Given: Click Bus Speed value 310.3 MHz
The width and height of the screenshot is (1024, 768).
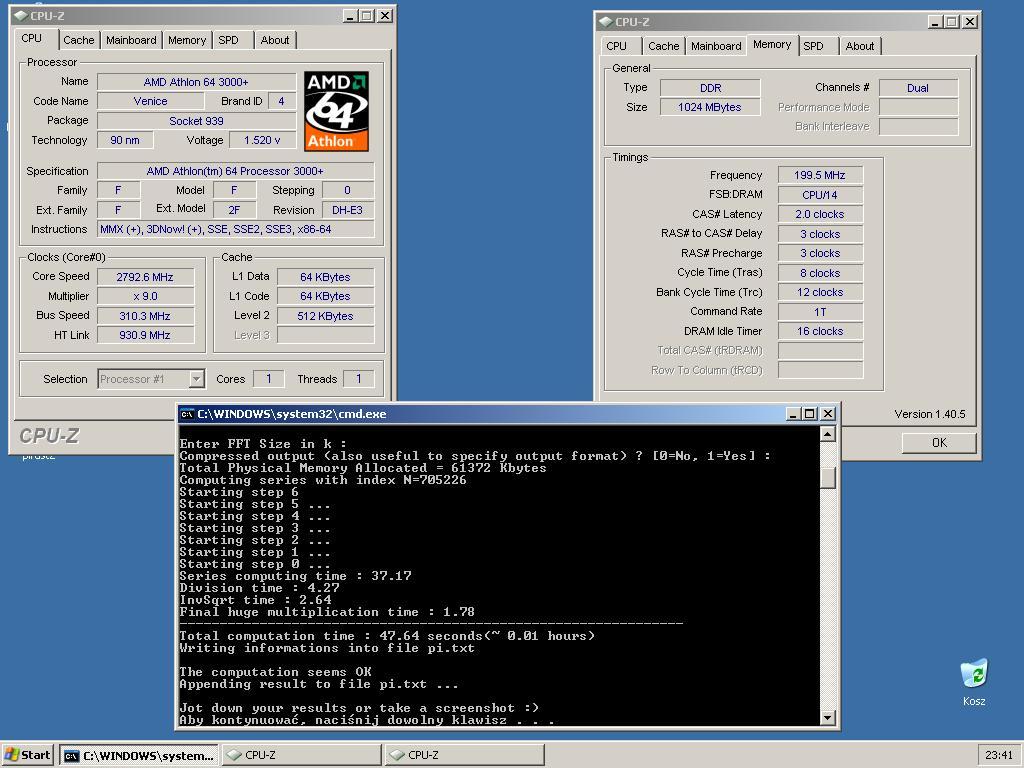Looking at the screenshot, I should [145, 315].
